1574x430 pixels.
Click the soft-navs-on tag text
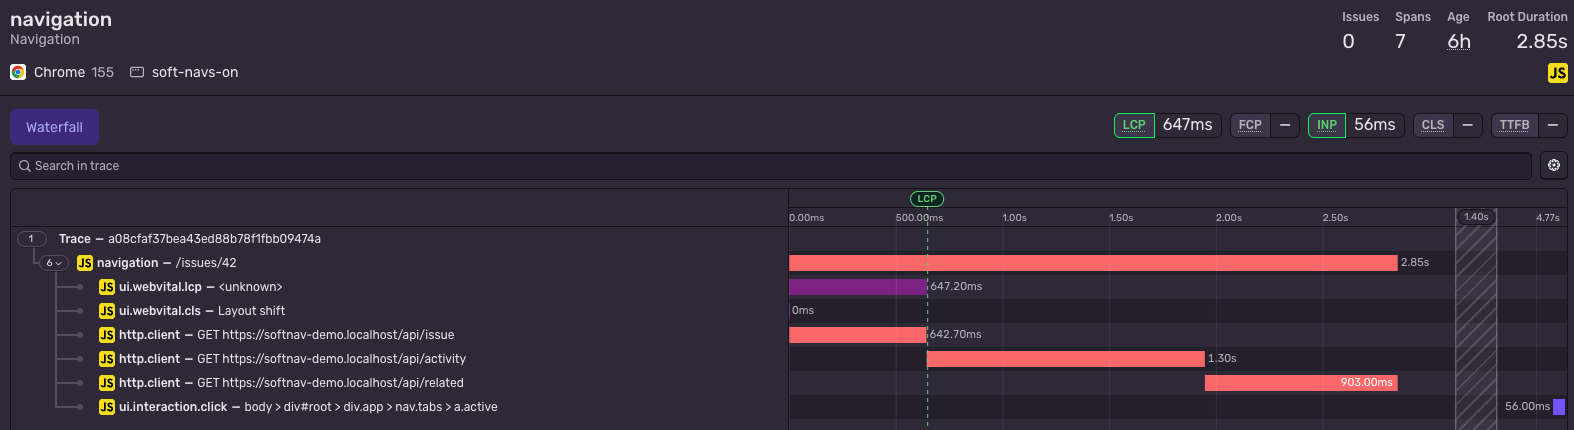click(195, 72)
